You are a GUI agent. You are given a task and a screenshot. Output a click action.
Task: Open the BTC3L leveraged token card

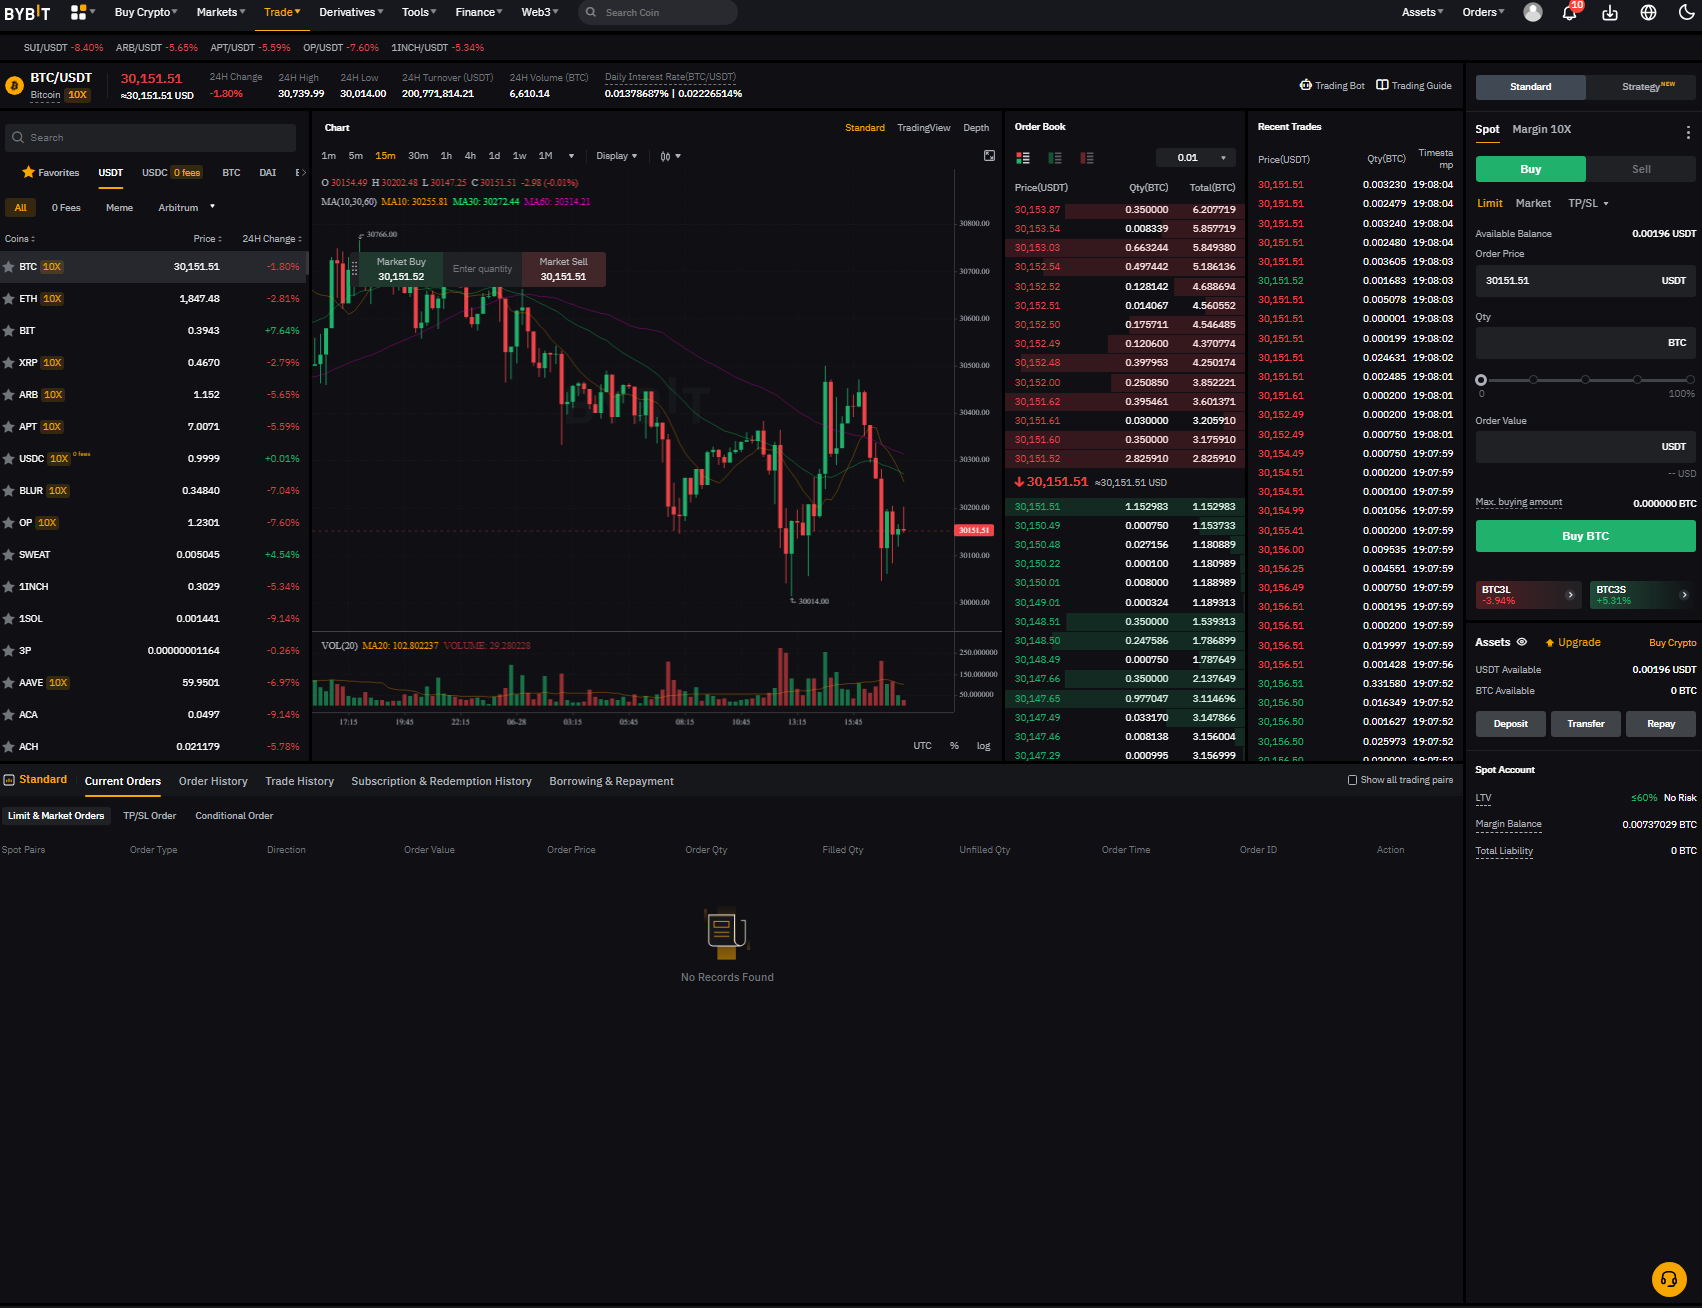1528,595
